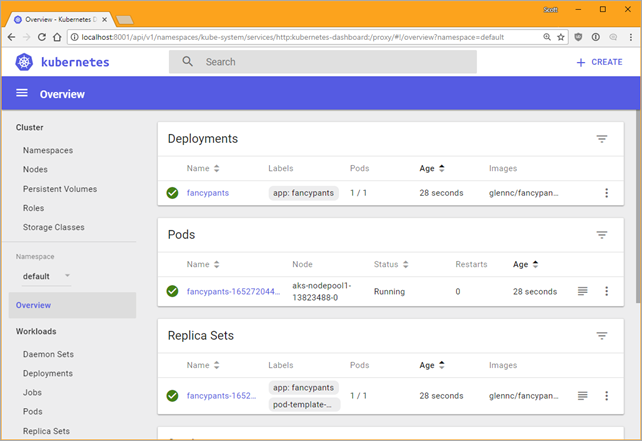The width and height of the screenshot is (642, 441).
Task: Open actions menu for fancypants deployment
Action: point(606,193)
